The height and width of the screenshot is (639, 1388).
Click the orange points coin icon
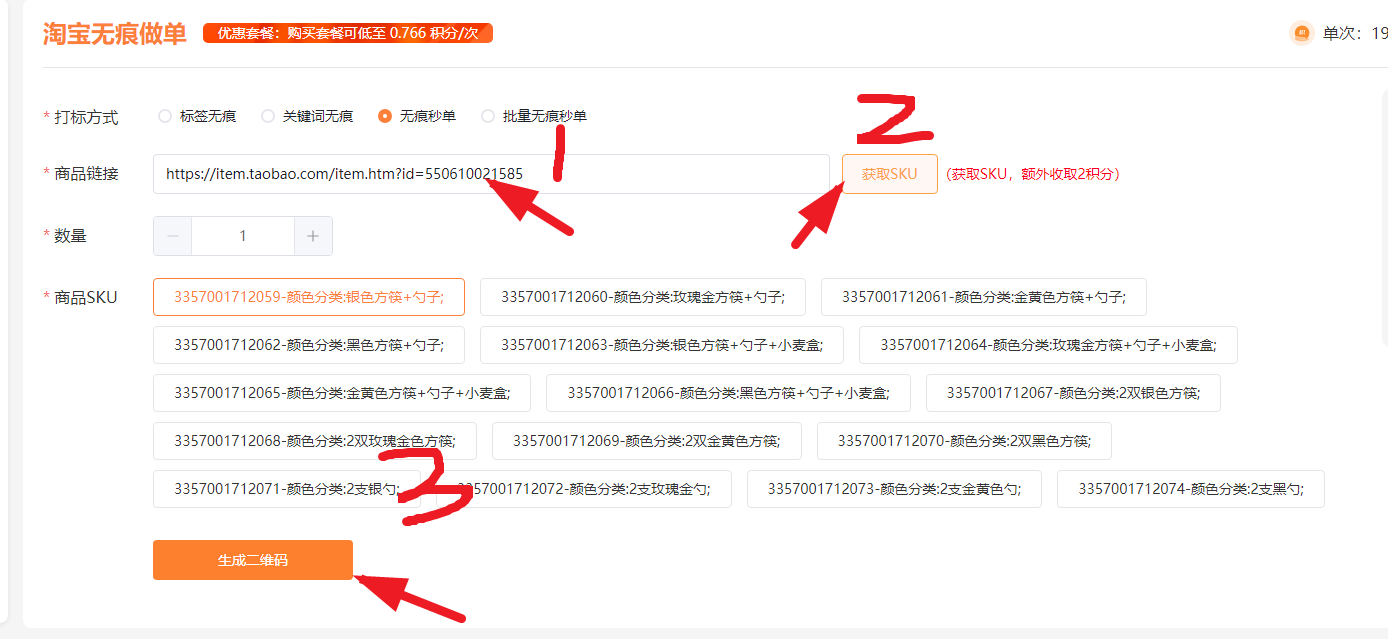[1302, 33]
